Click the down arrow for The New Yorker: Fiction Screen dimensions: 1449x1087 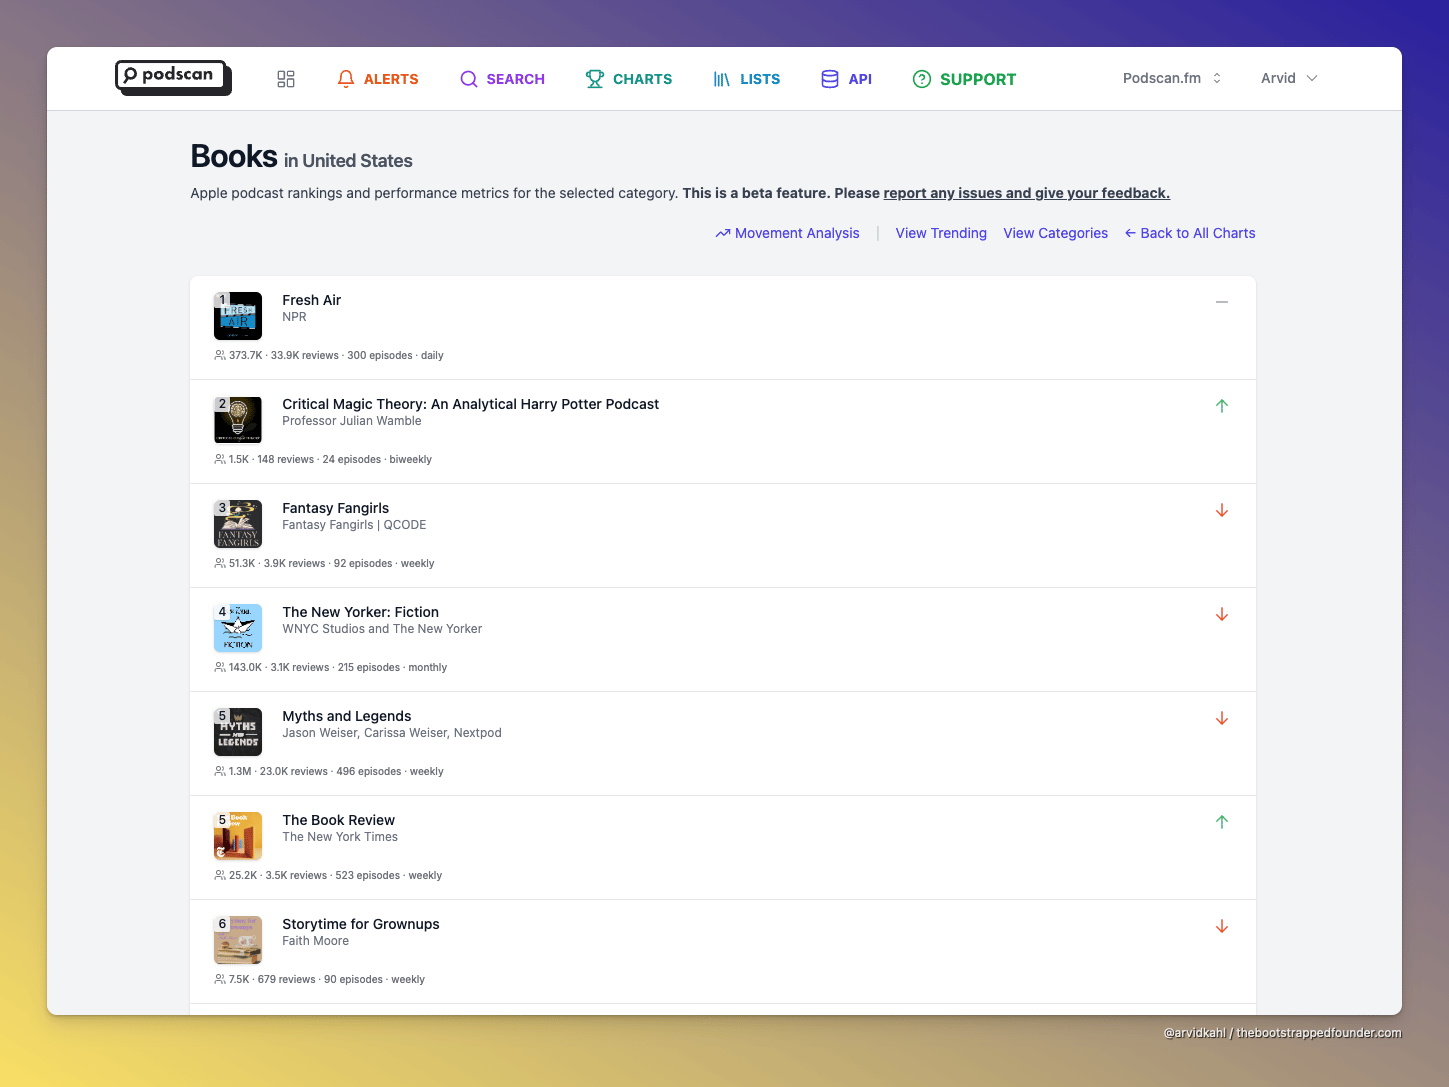tap(1222, 614)
